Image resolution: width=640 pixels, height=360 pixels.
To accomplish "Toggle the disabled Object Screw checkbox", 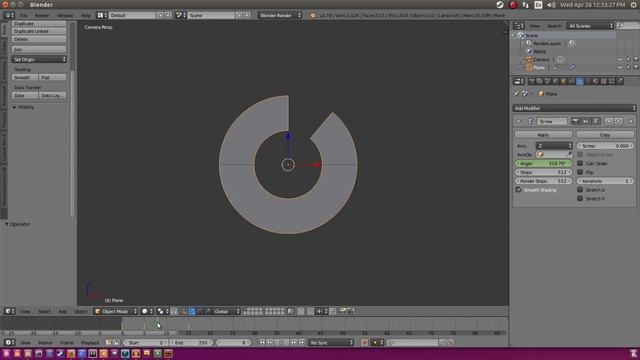I will point(580,155).
